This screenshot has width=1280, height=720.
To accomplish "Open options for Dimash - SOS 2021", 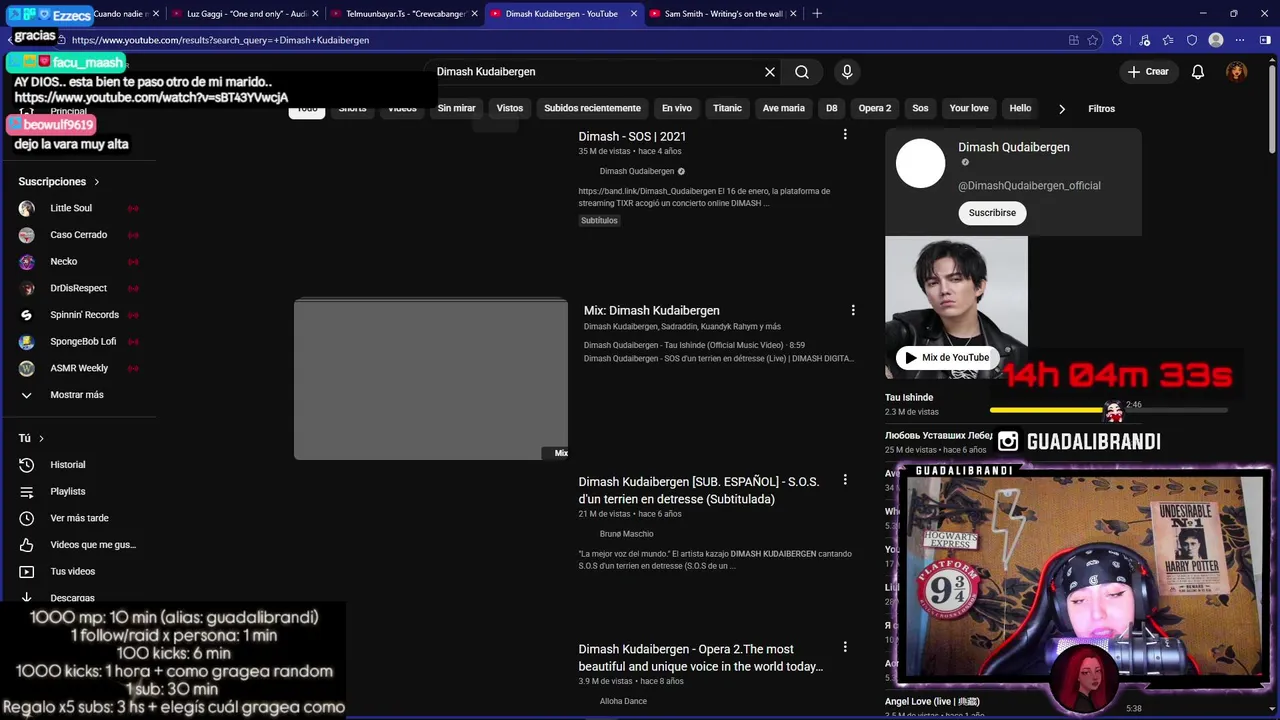I will (845, 134).
